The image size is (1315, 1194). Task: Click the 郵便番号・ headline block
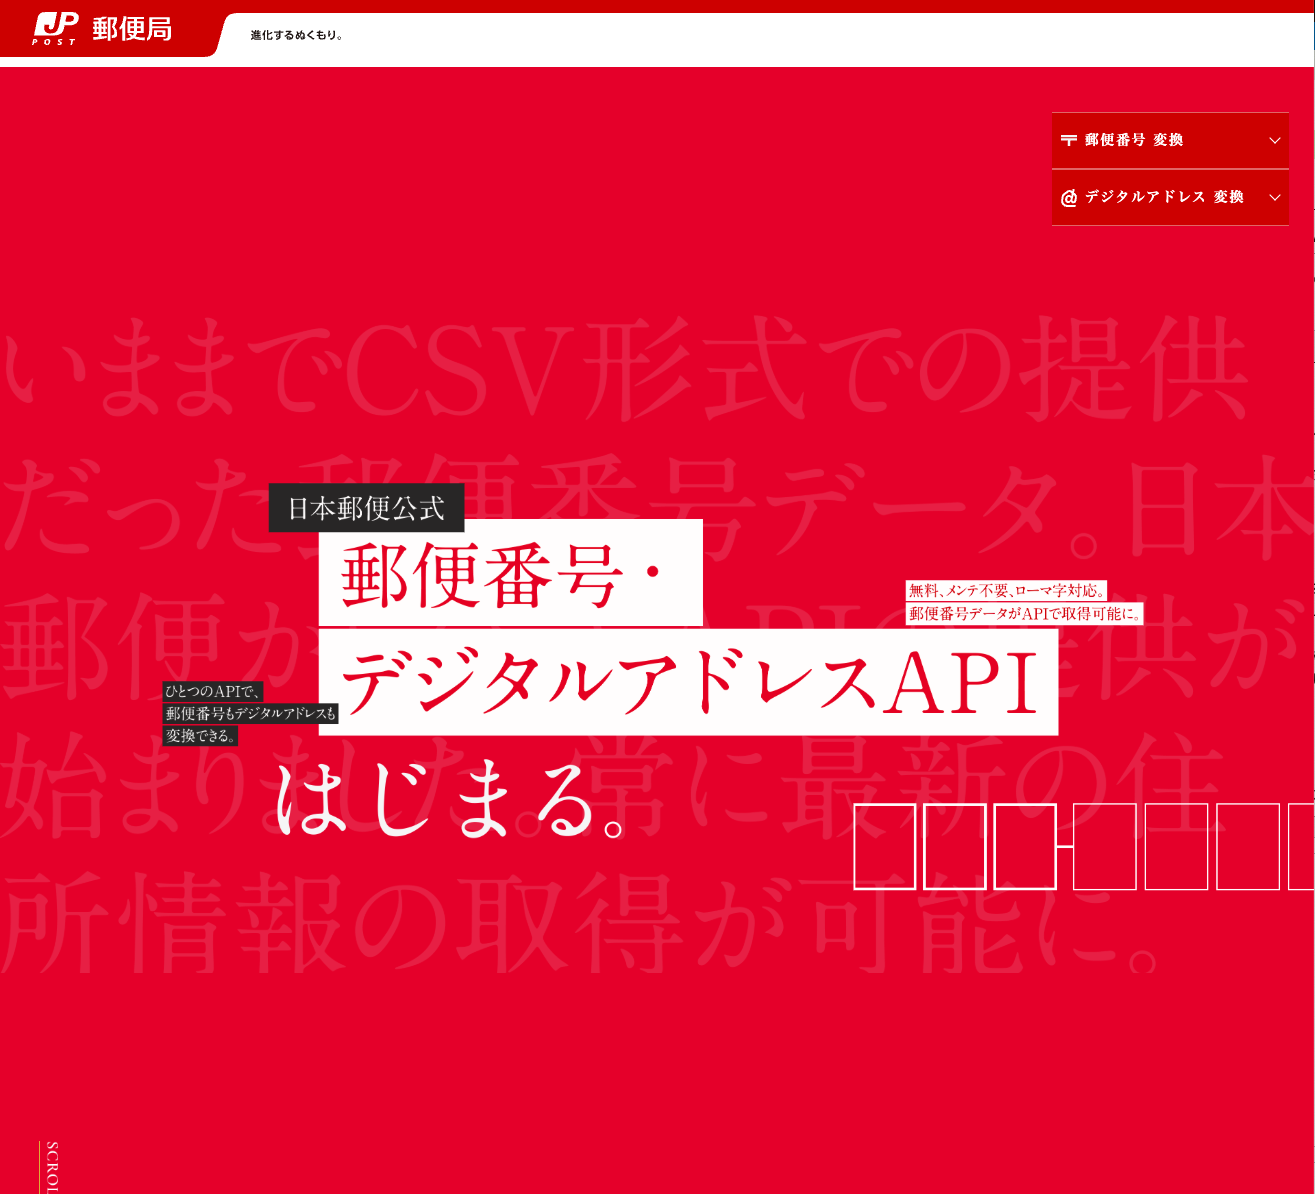tap(510, 574)
